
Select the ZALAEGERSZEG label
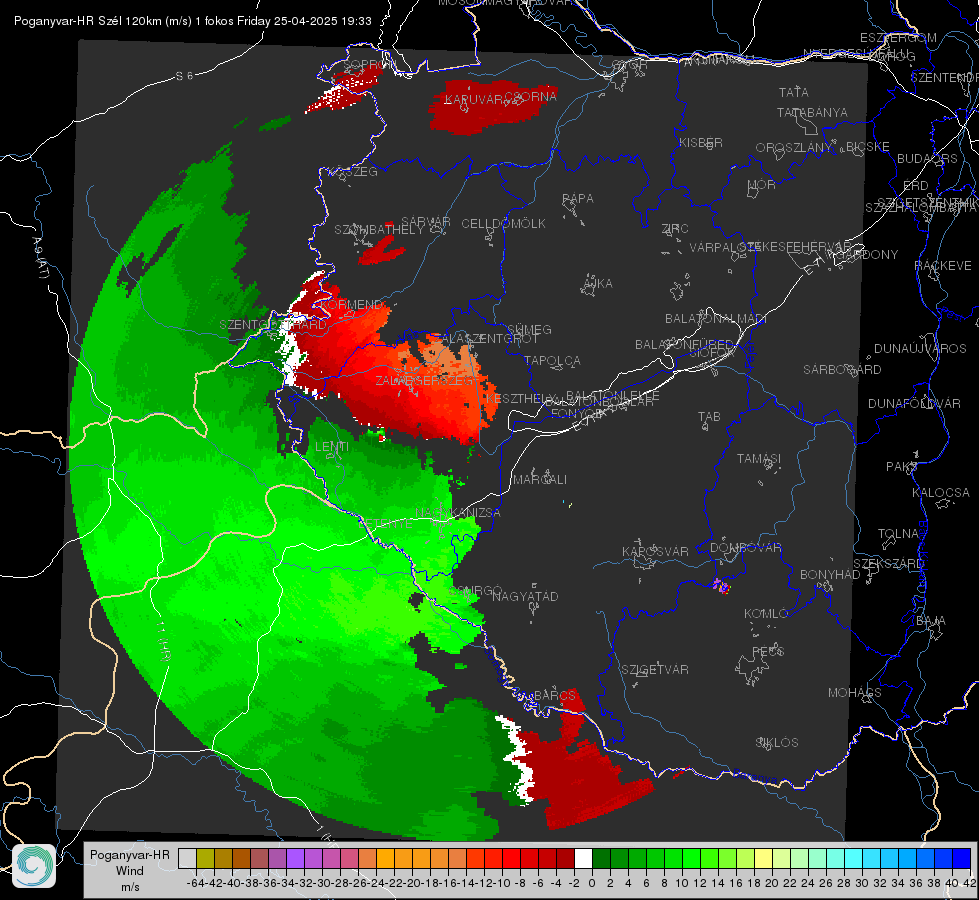(428, 380)
